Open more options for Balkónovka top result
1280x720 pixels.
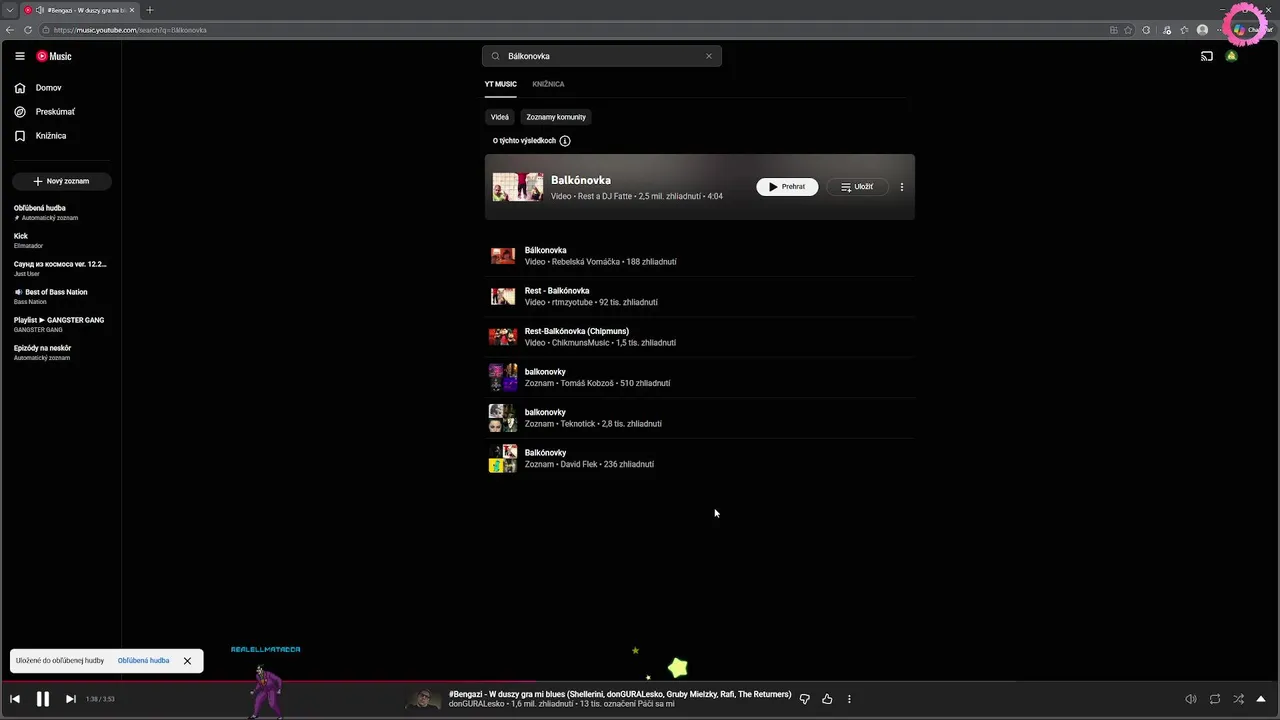pos(902,187)
